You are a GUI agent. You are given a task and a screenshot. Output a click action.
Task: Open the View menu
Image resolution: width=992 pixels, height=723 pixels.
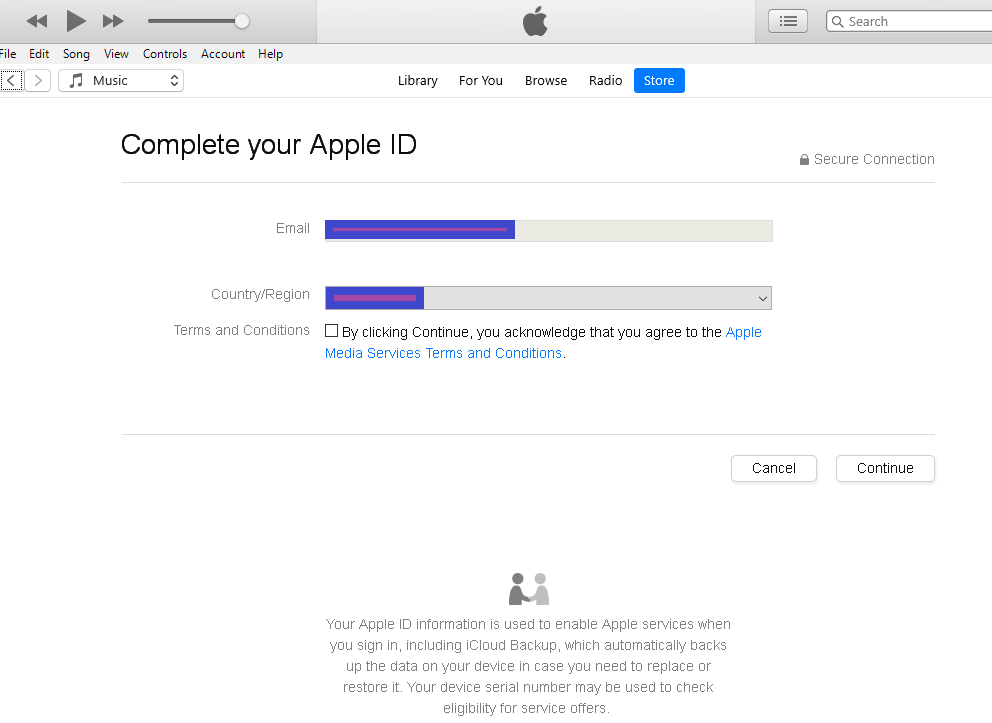116,54
